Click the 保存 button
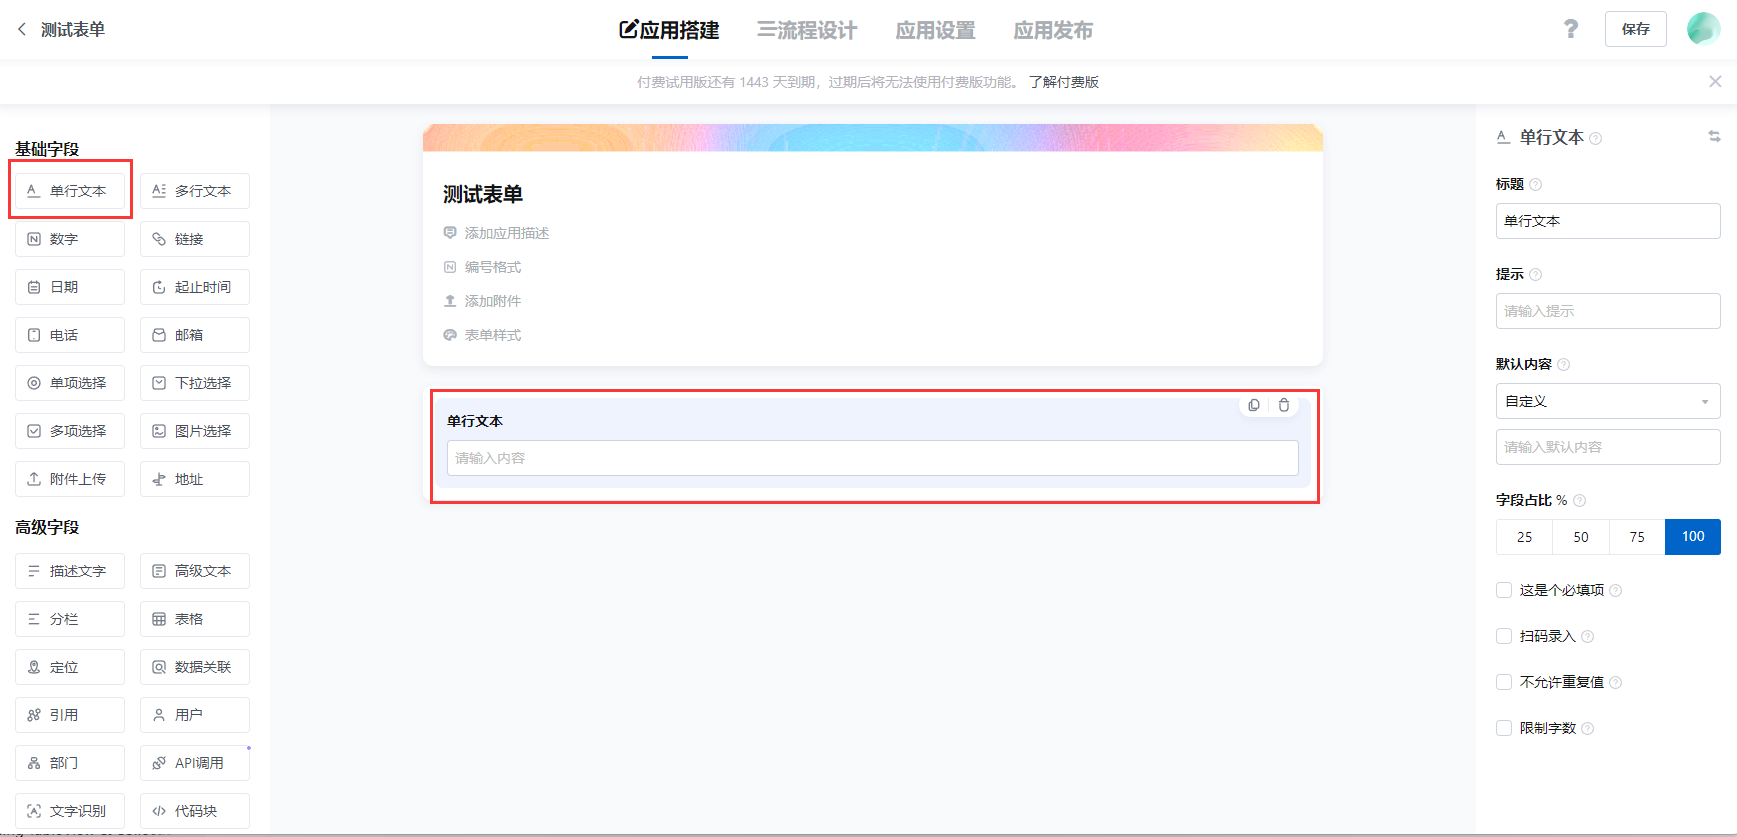The width and height of the screenshot is (1737, 837). [1635, 29]
